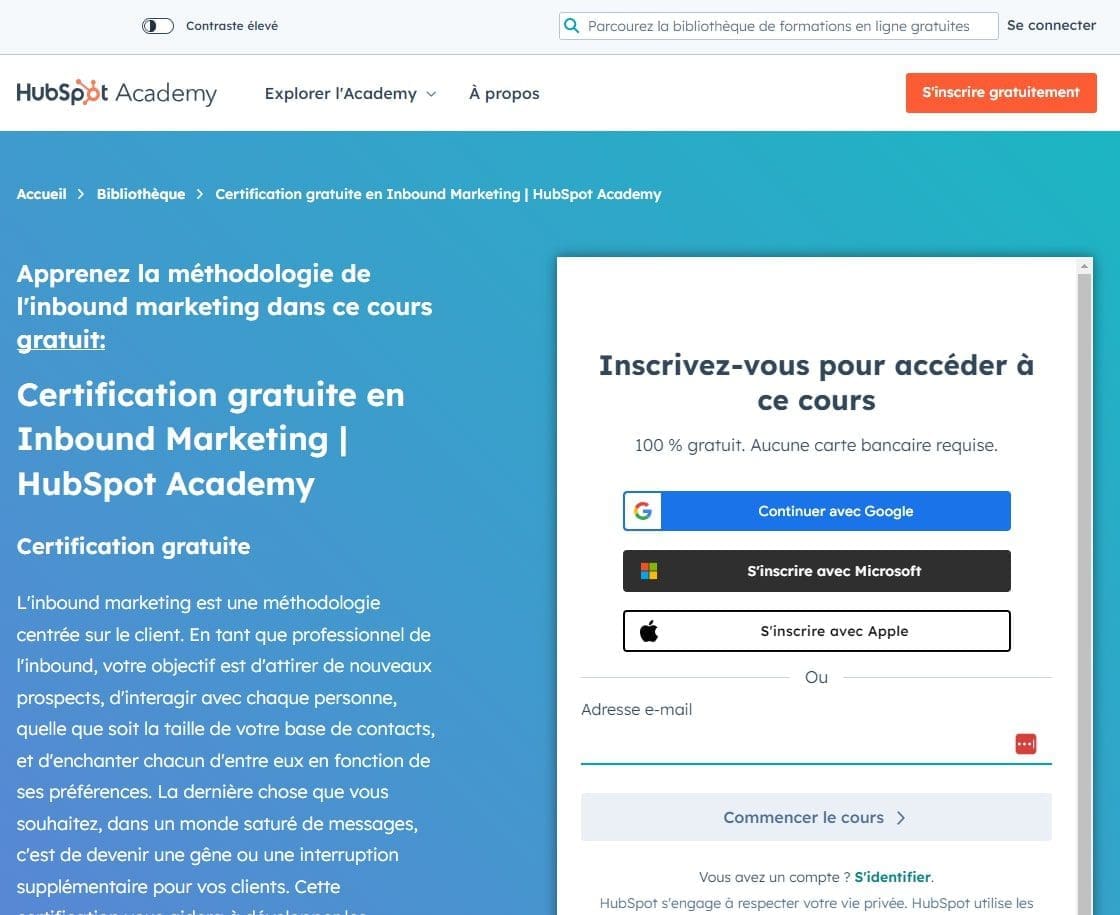Click the underlined word gratuit:
The image size is (1120, 915).
(x=61, y=339)
